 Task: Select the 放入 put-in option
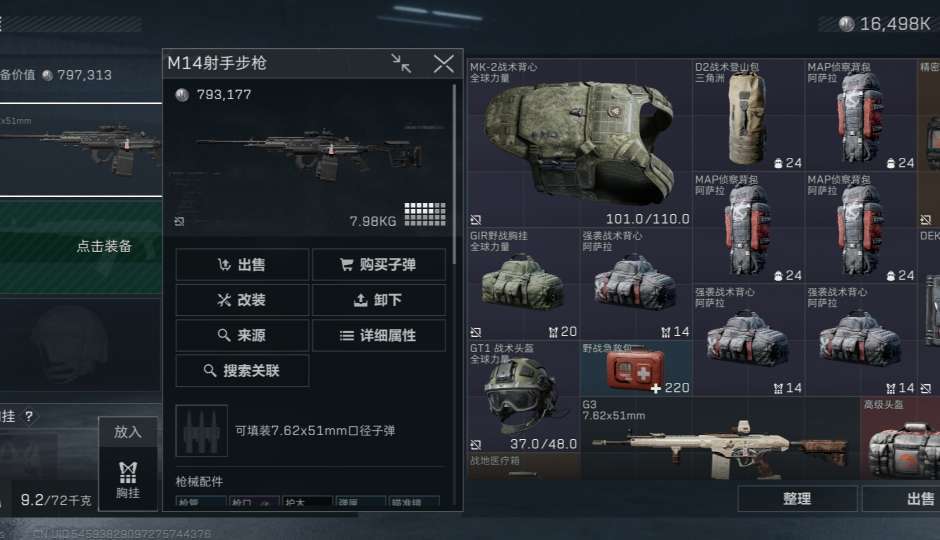[128, 432]
